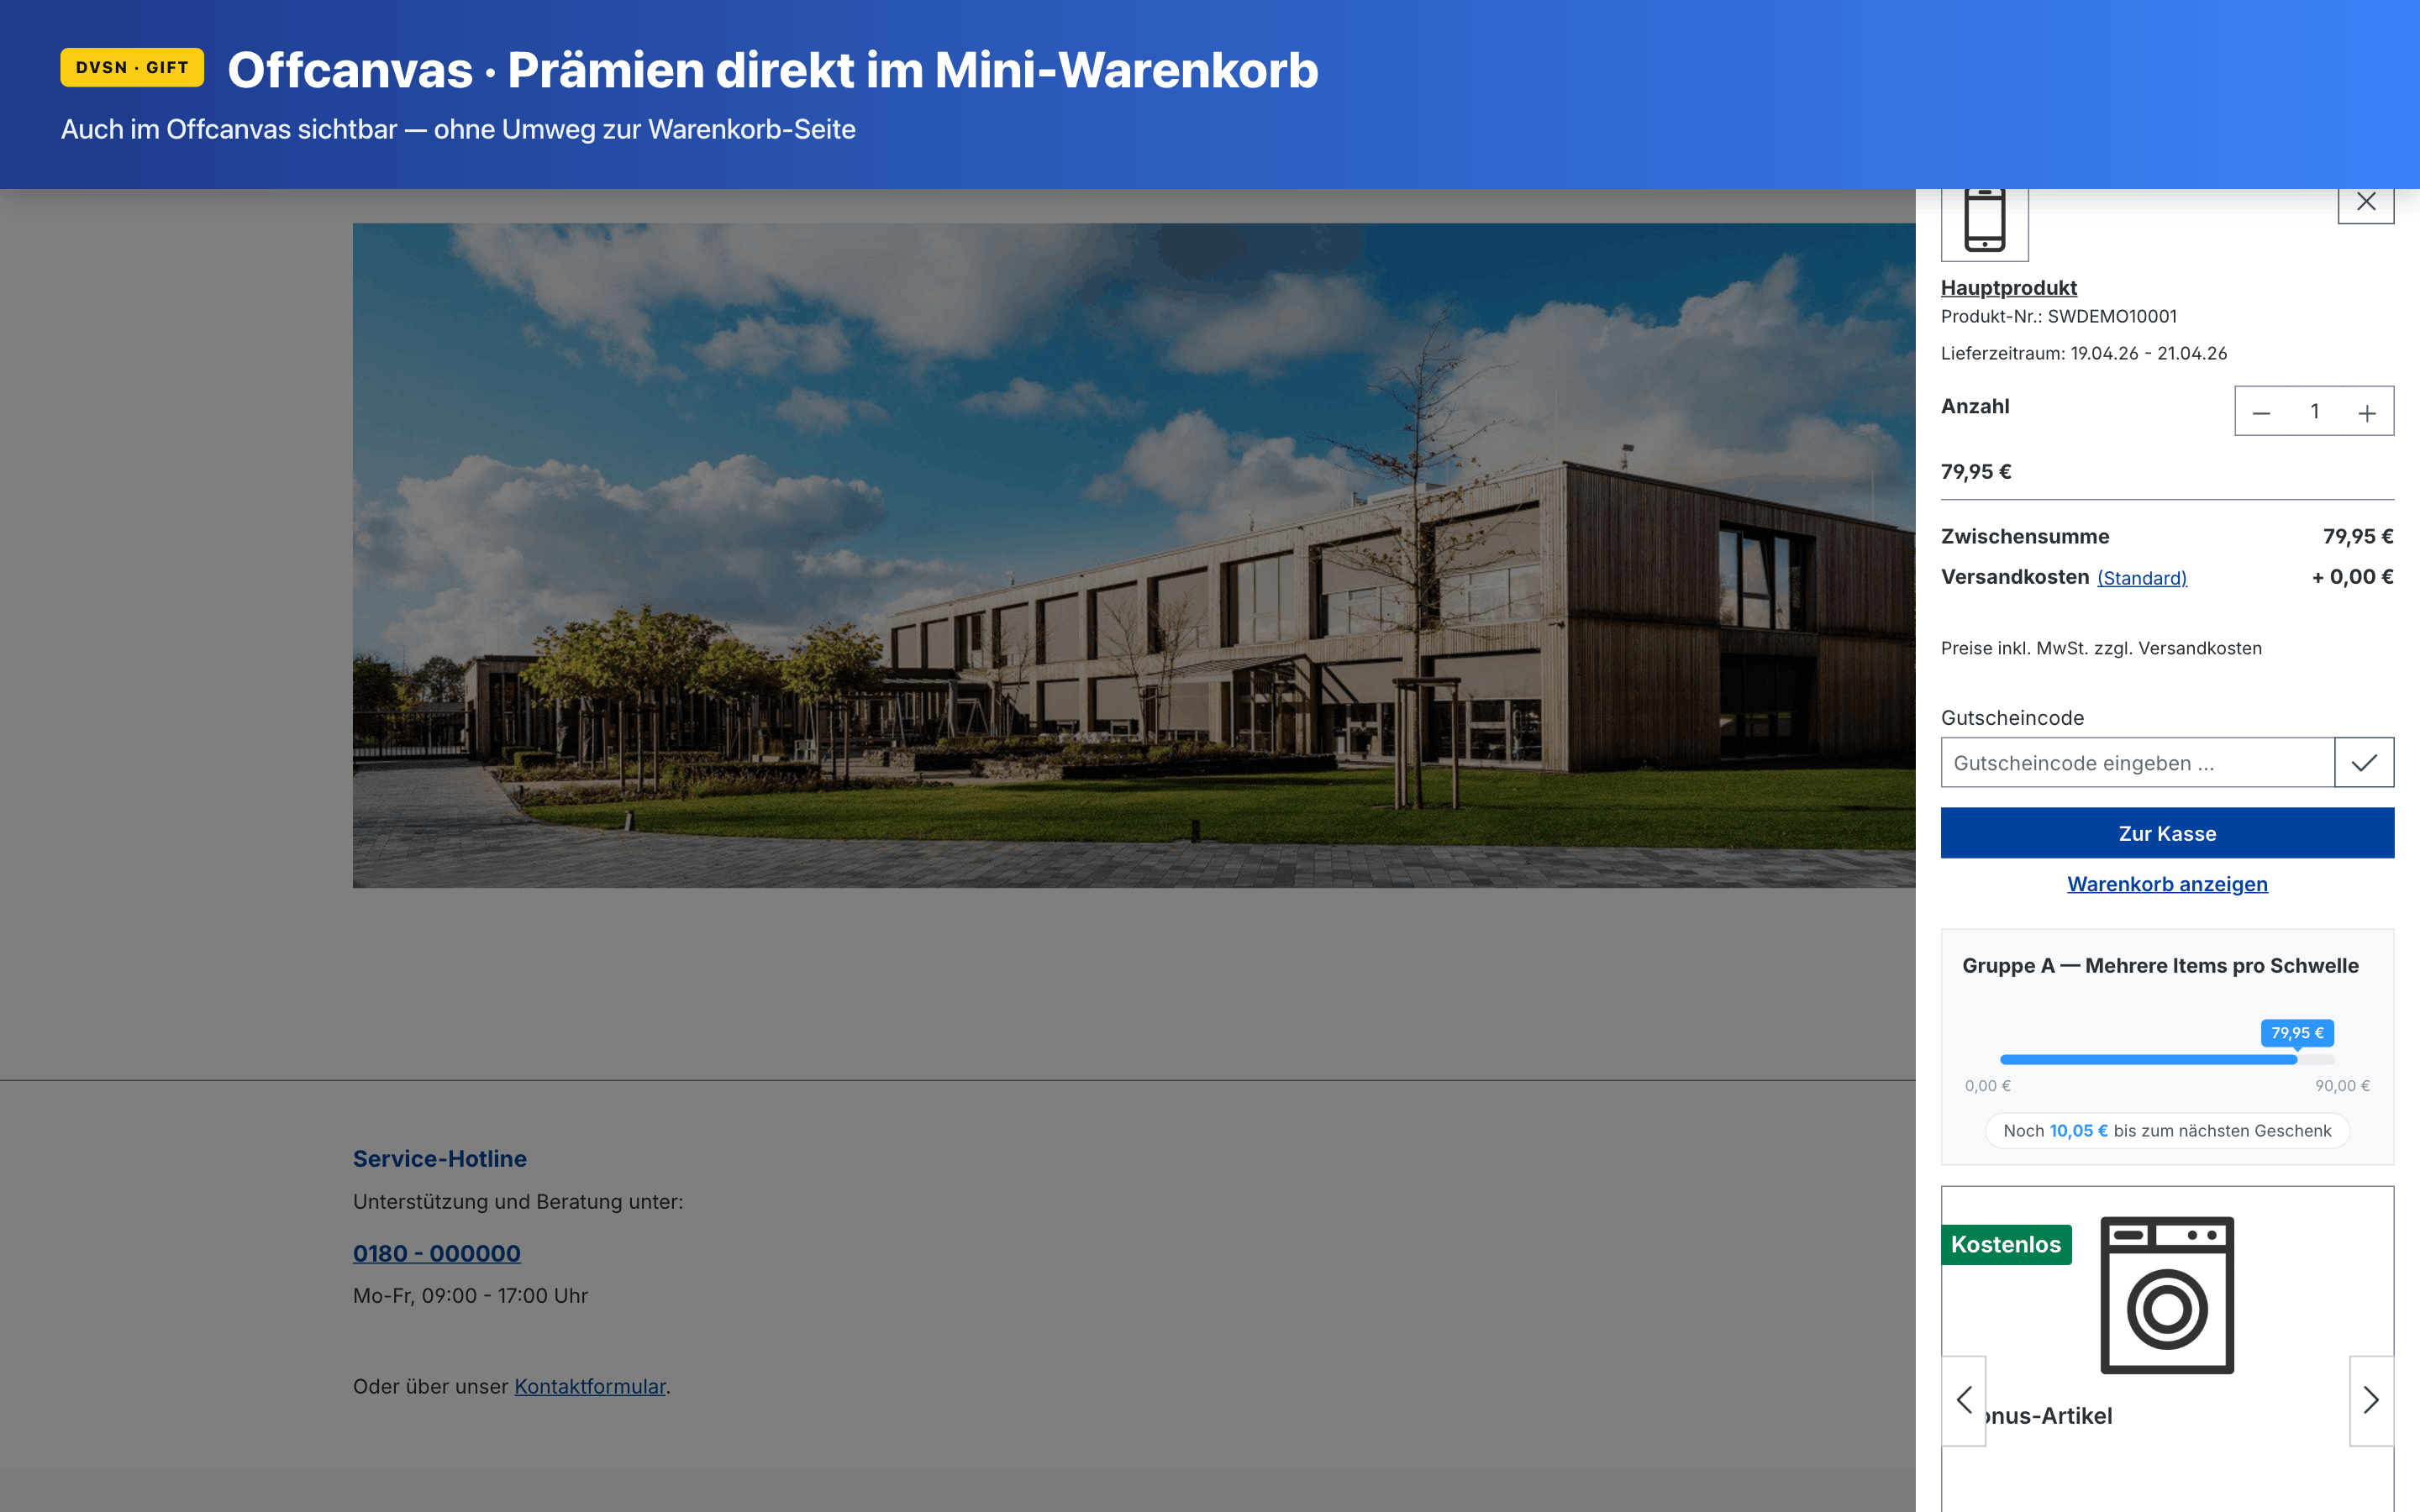Click the washing machine gift image

tap(2166, 1295)
